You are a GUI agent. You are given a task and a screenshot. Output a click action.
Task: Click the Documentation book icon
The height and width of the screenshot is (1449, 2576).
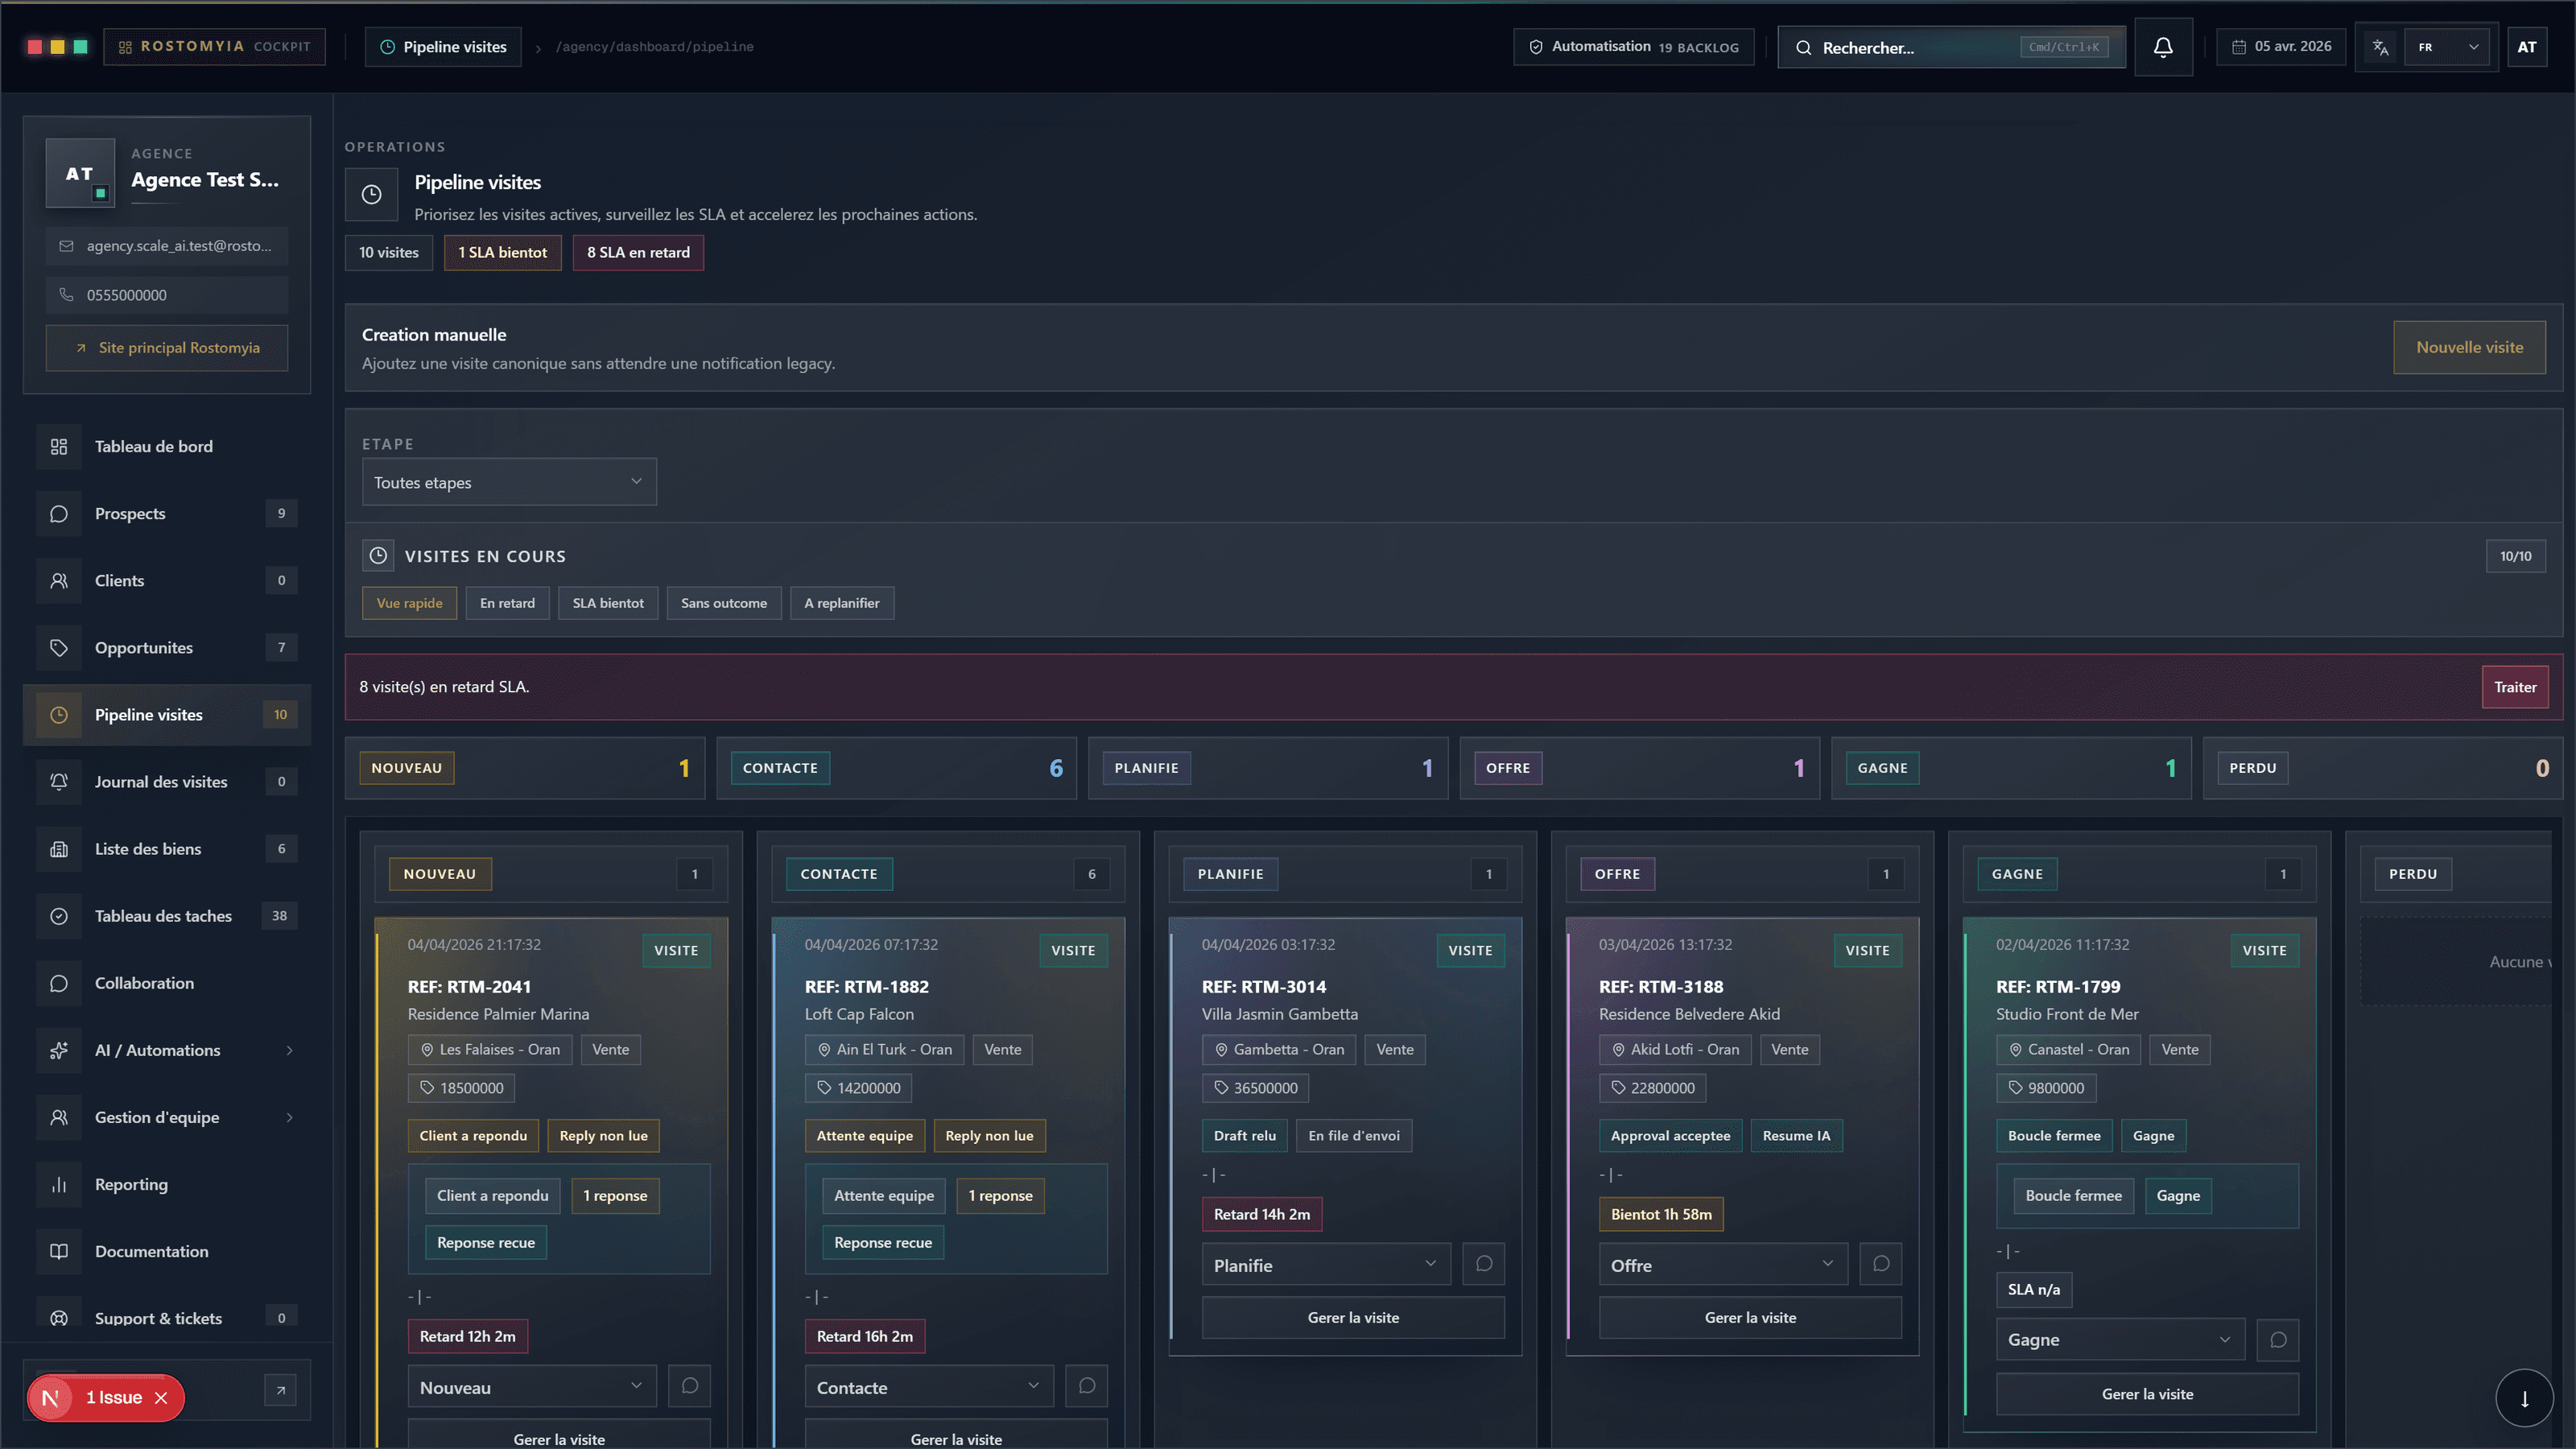click(59, 1251)
